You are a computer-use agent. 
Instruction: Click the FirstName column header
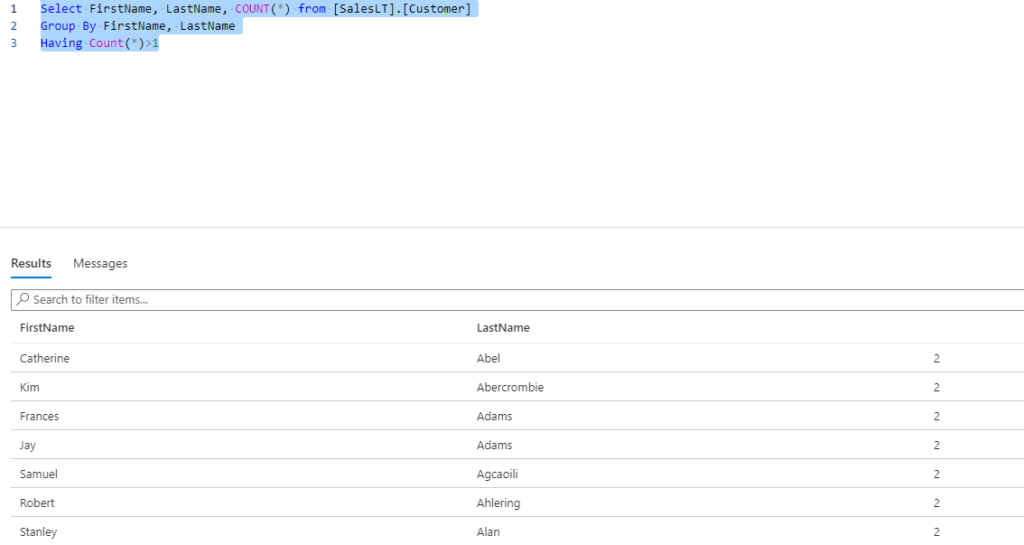click(x=47, y=328)
